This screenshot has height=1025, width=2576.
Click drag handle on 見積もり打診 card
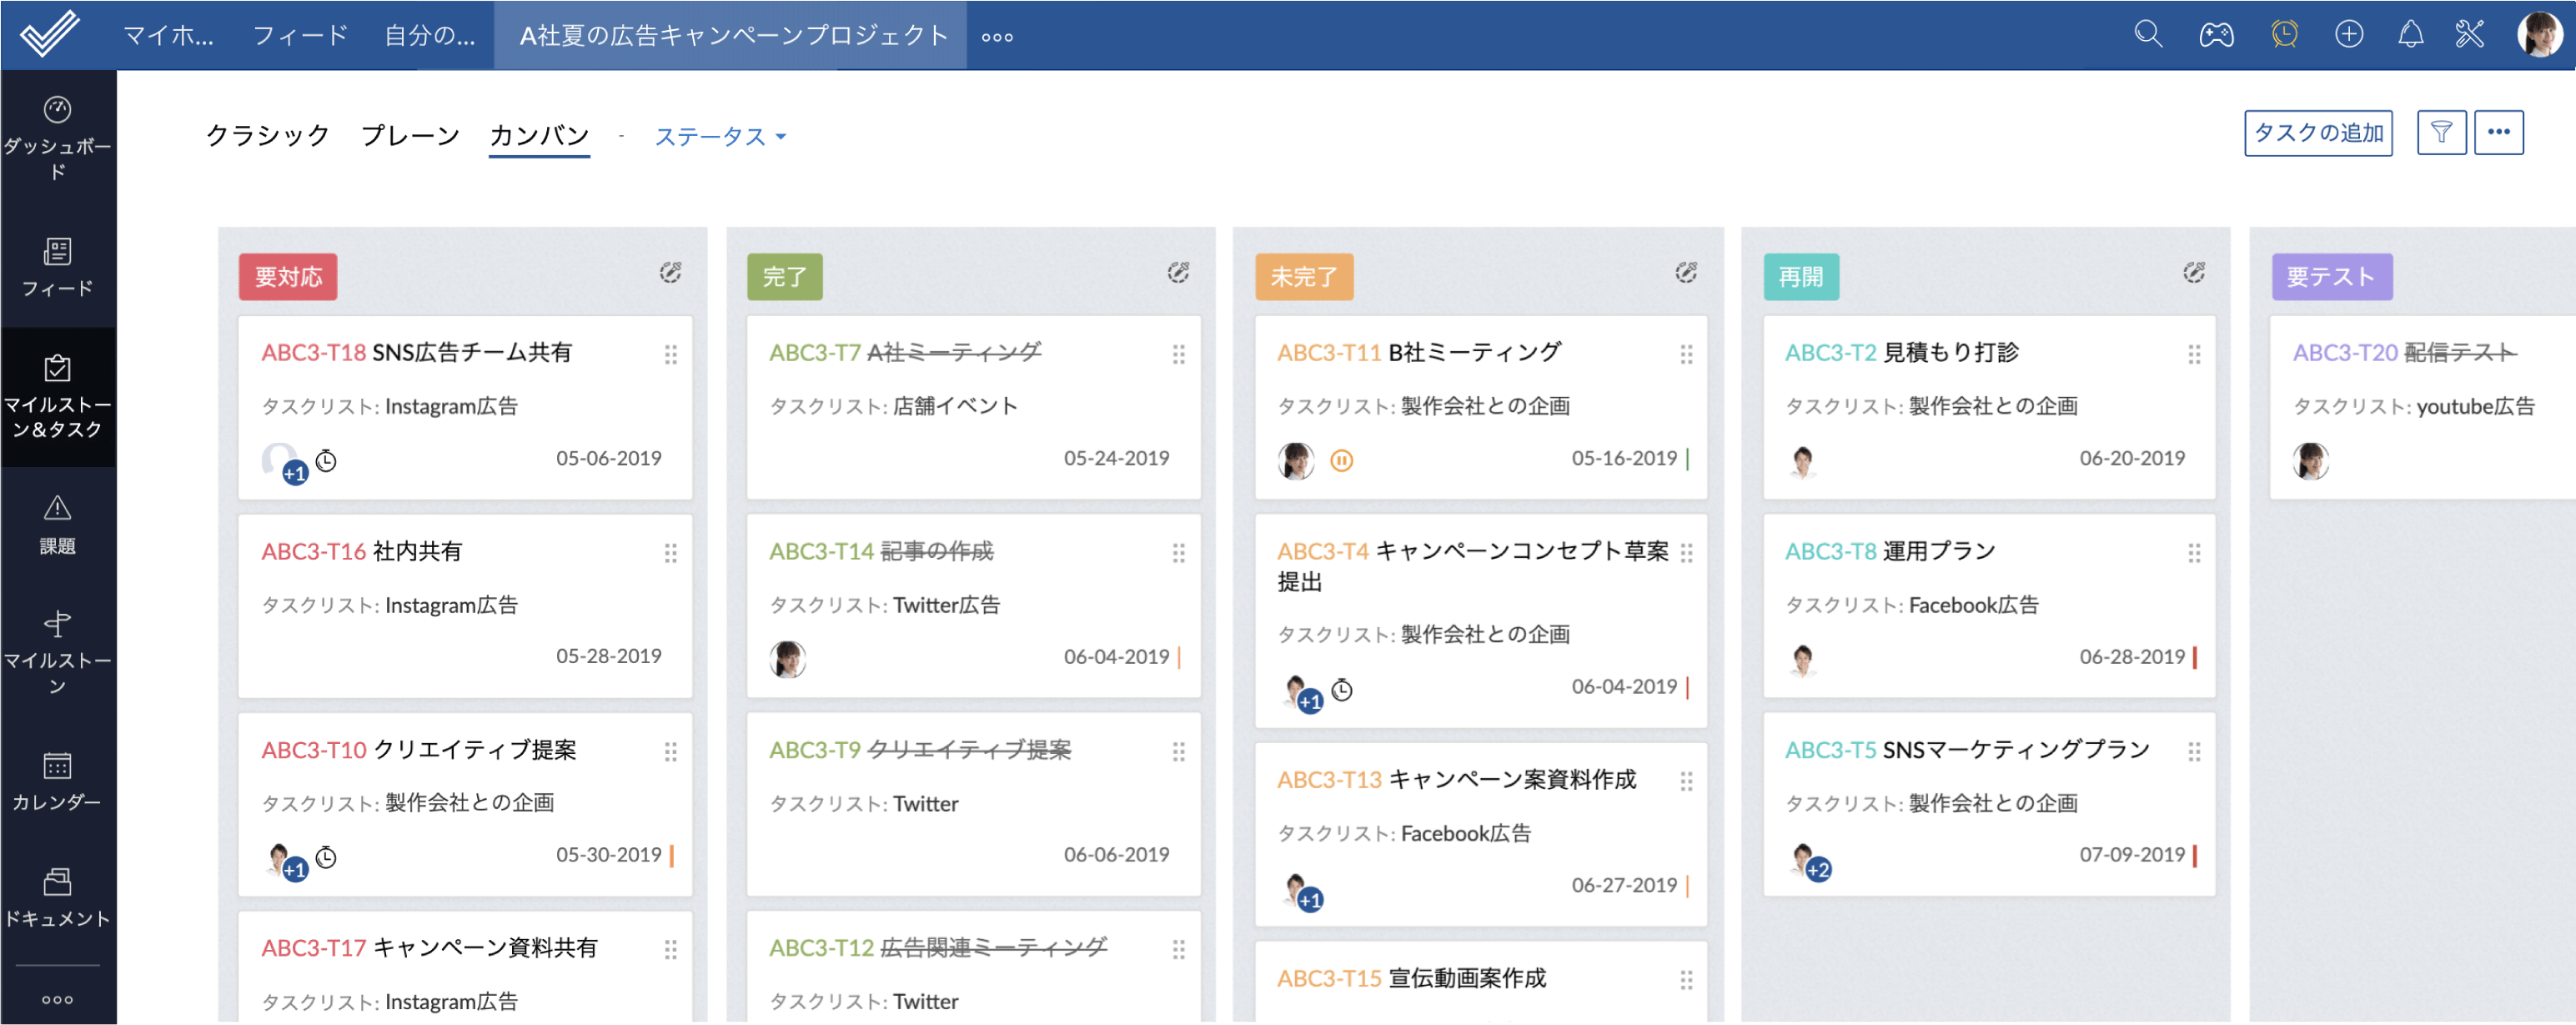click(x=2194, y=354)
